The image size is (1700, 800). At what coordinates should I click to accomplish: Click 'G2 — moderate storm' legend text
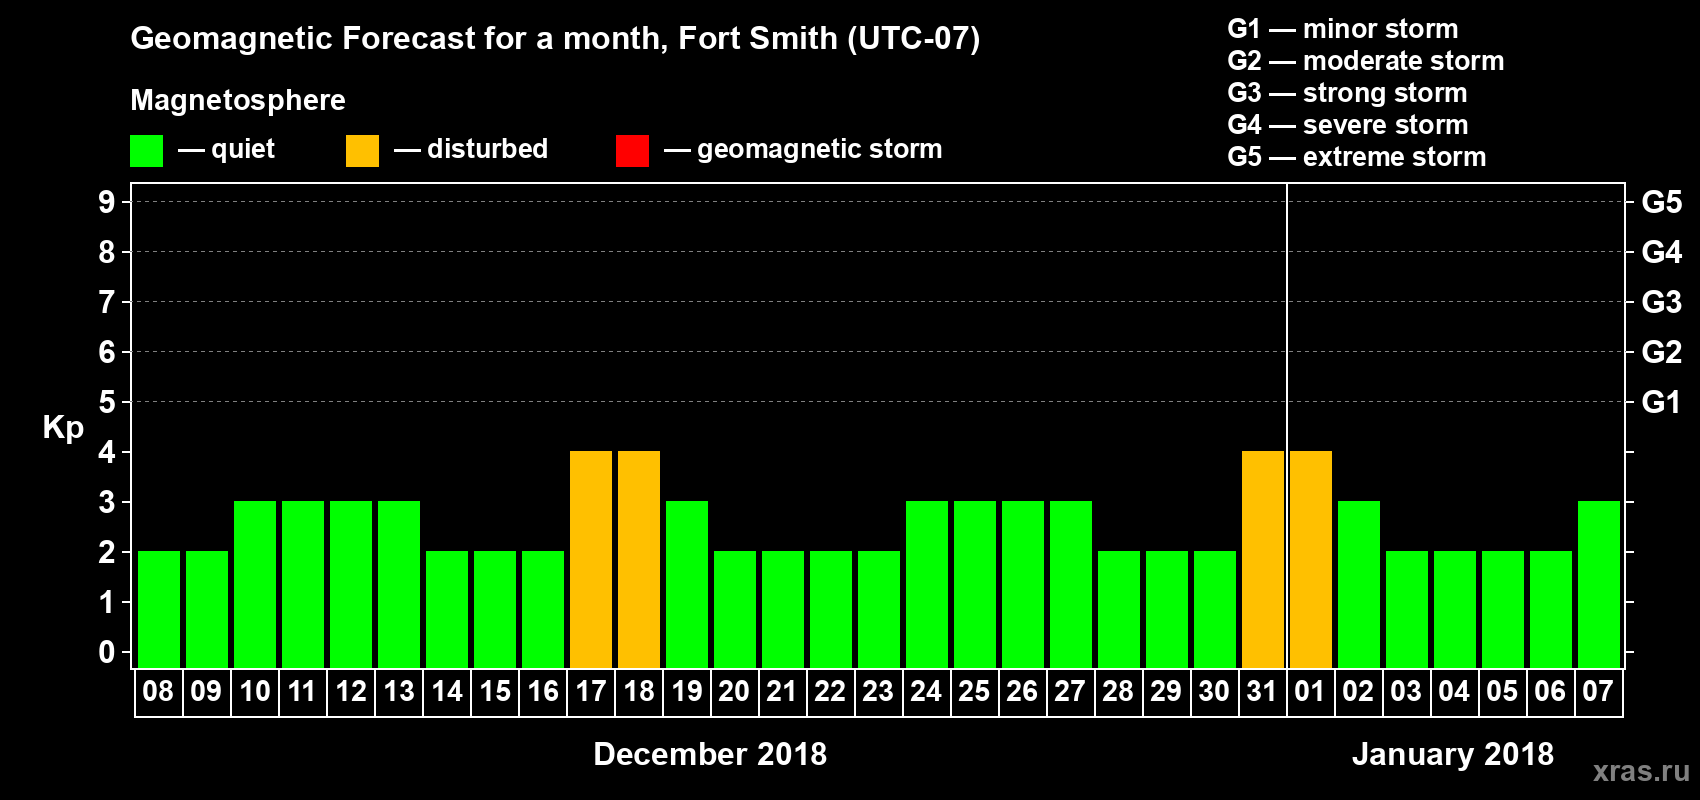[1366, 61]
